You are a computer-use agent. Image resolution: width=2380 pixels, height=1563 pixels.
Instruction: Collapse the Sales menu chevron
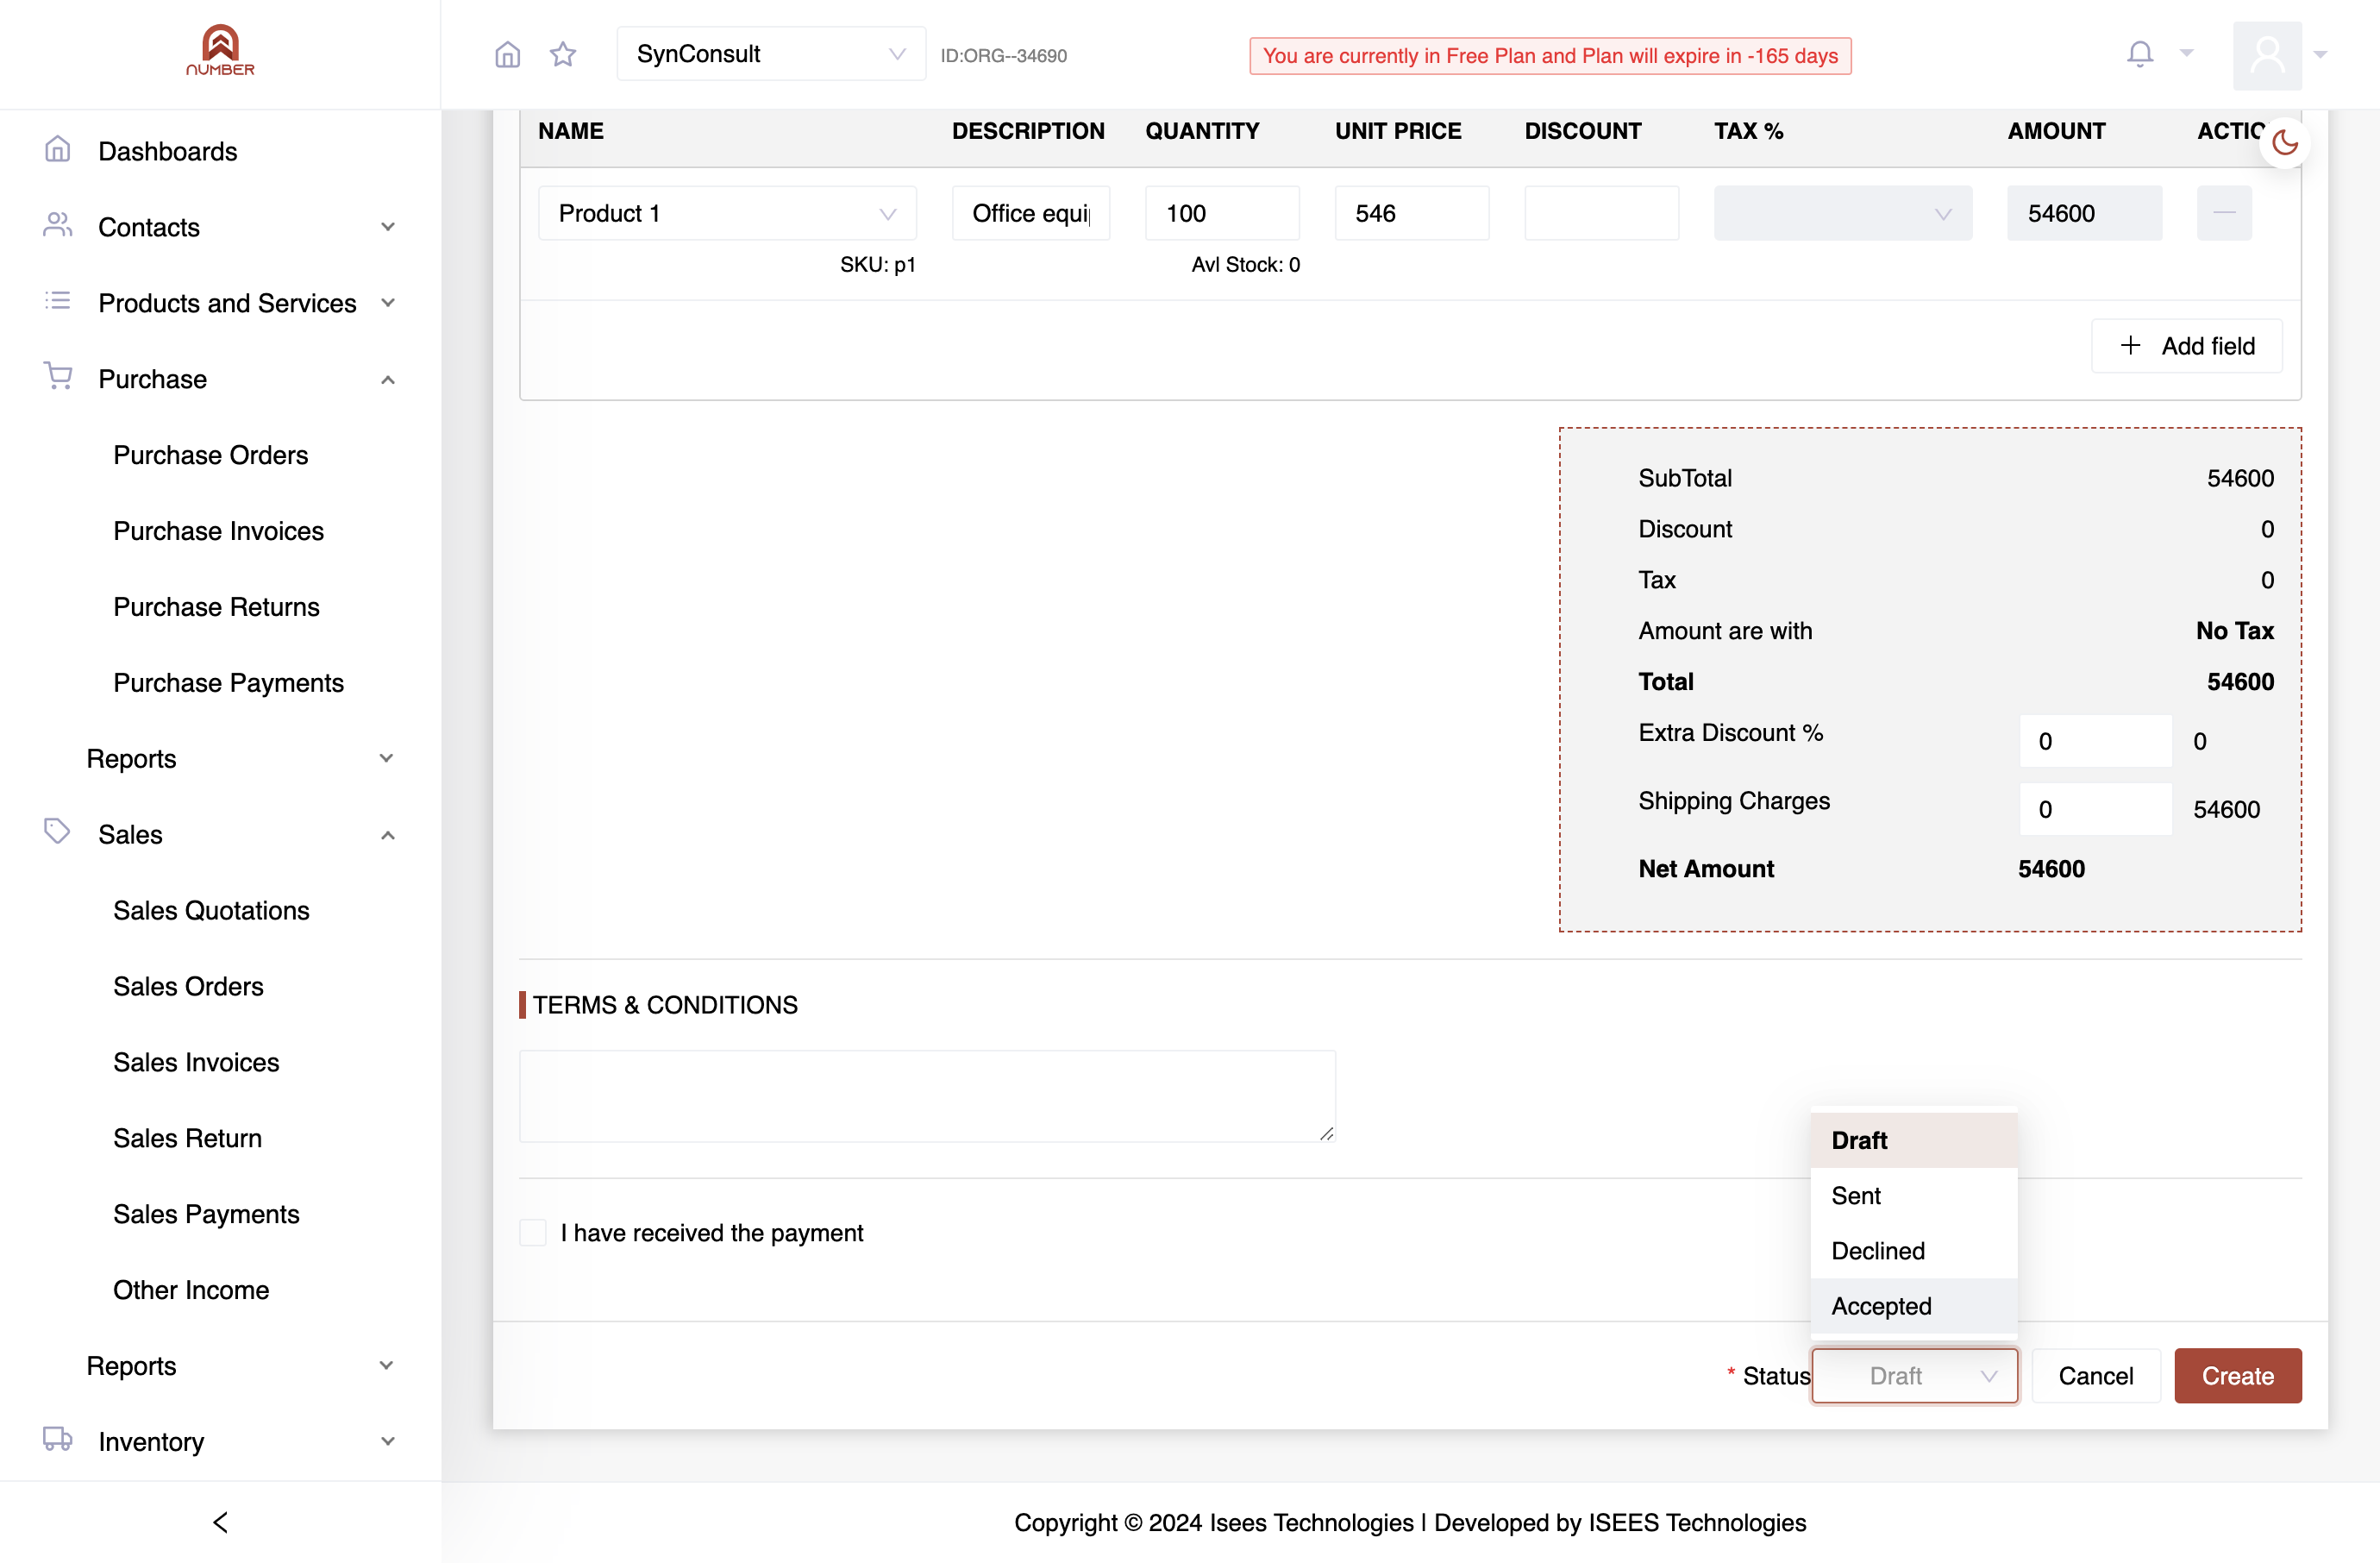point(388,835)
